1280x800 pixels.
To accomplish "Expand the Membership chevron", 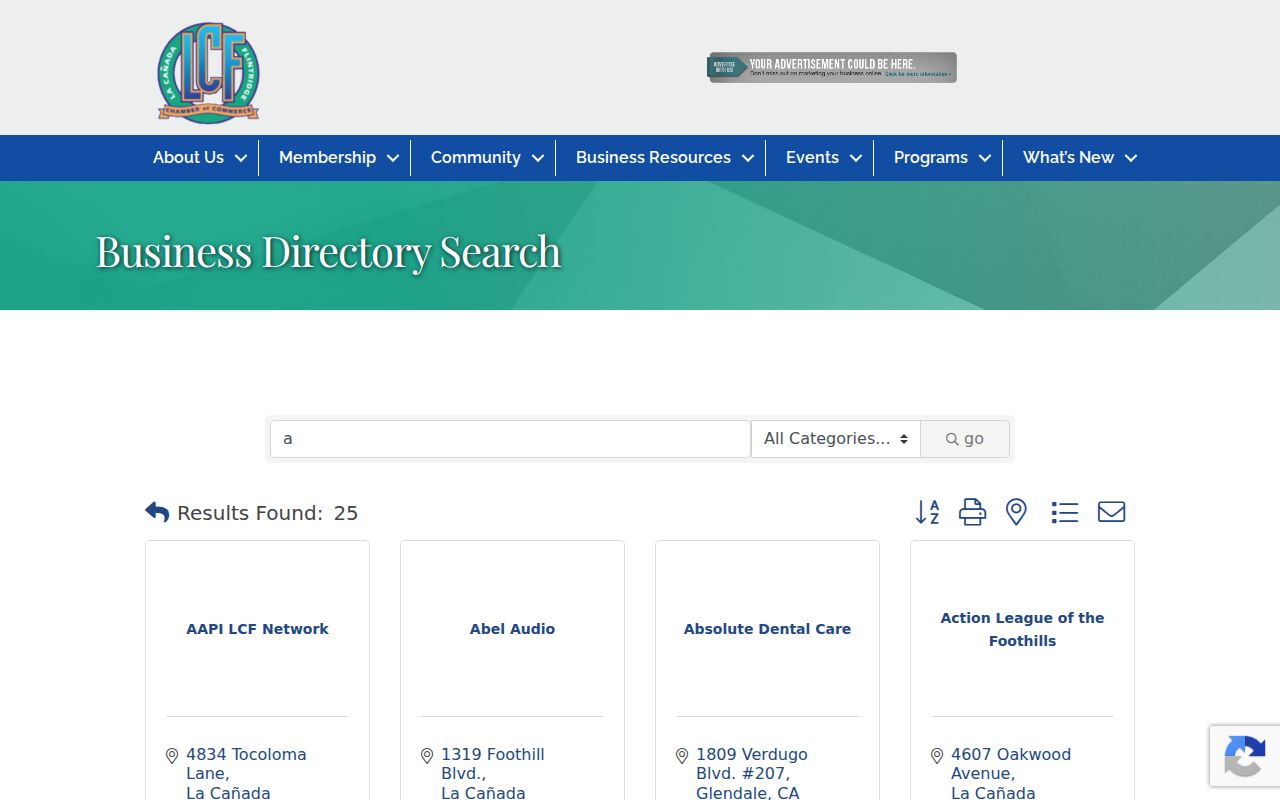I will click(393, 158).
